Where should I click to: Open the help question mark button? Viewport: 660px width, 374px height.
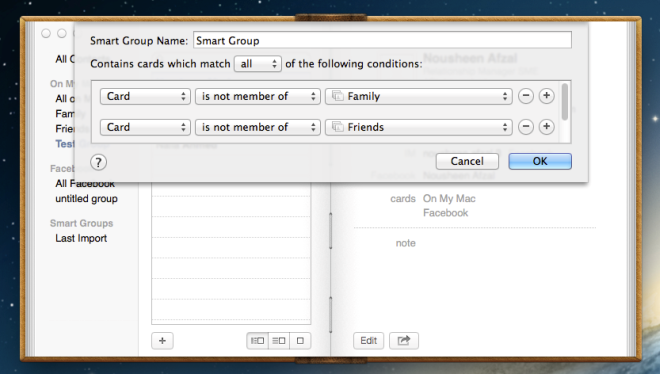pos(98,162)
